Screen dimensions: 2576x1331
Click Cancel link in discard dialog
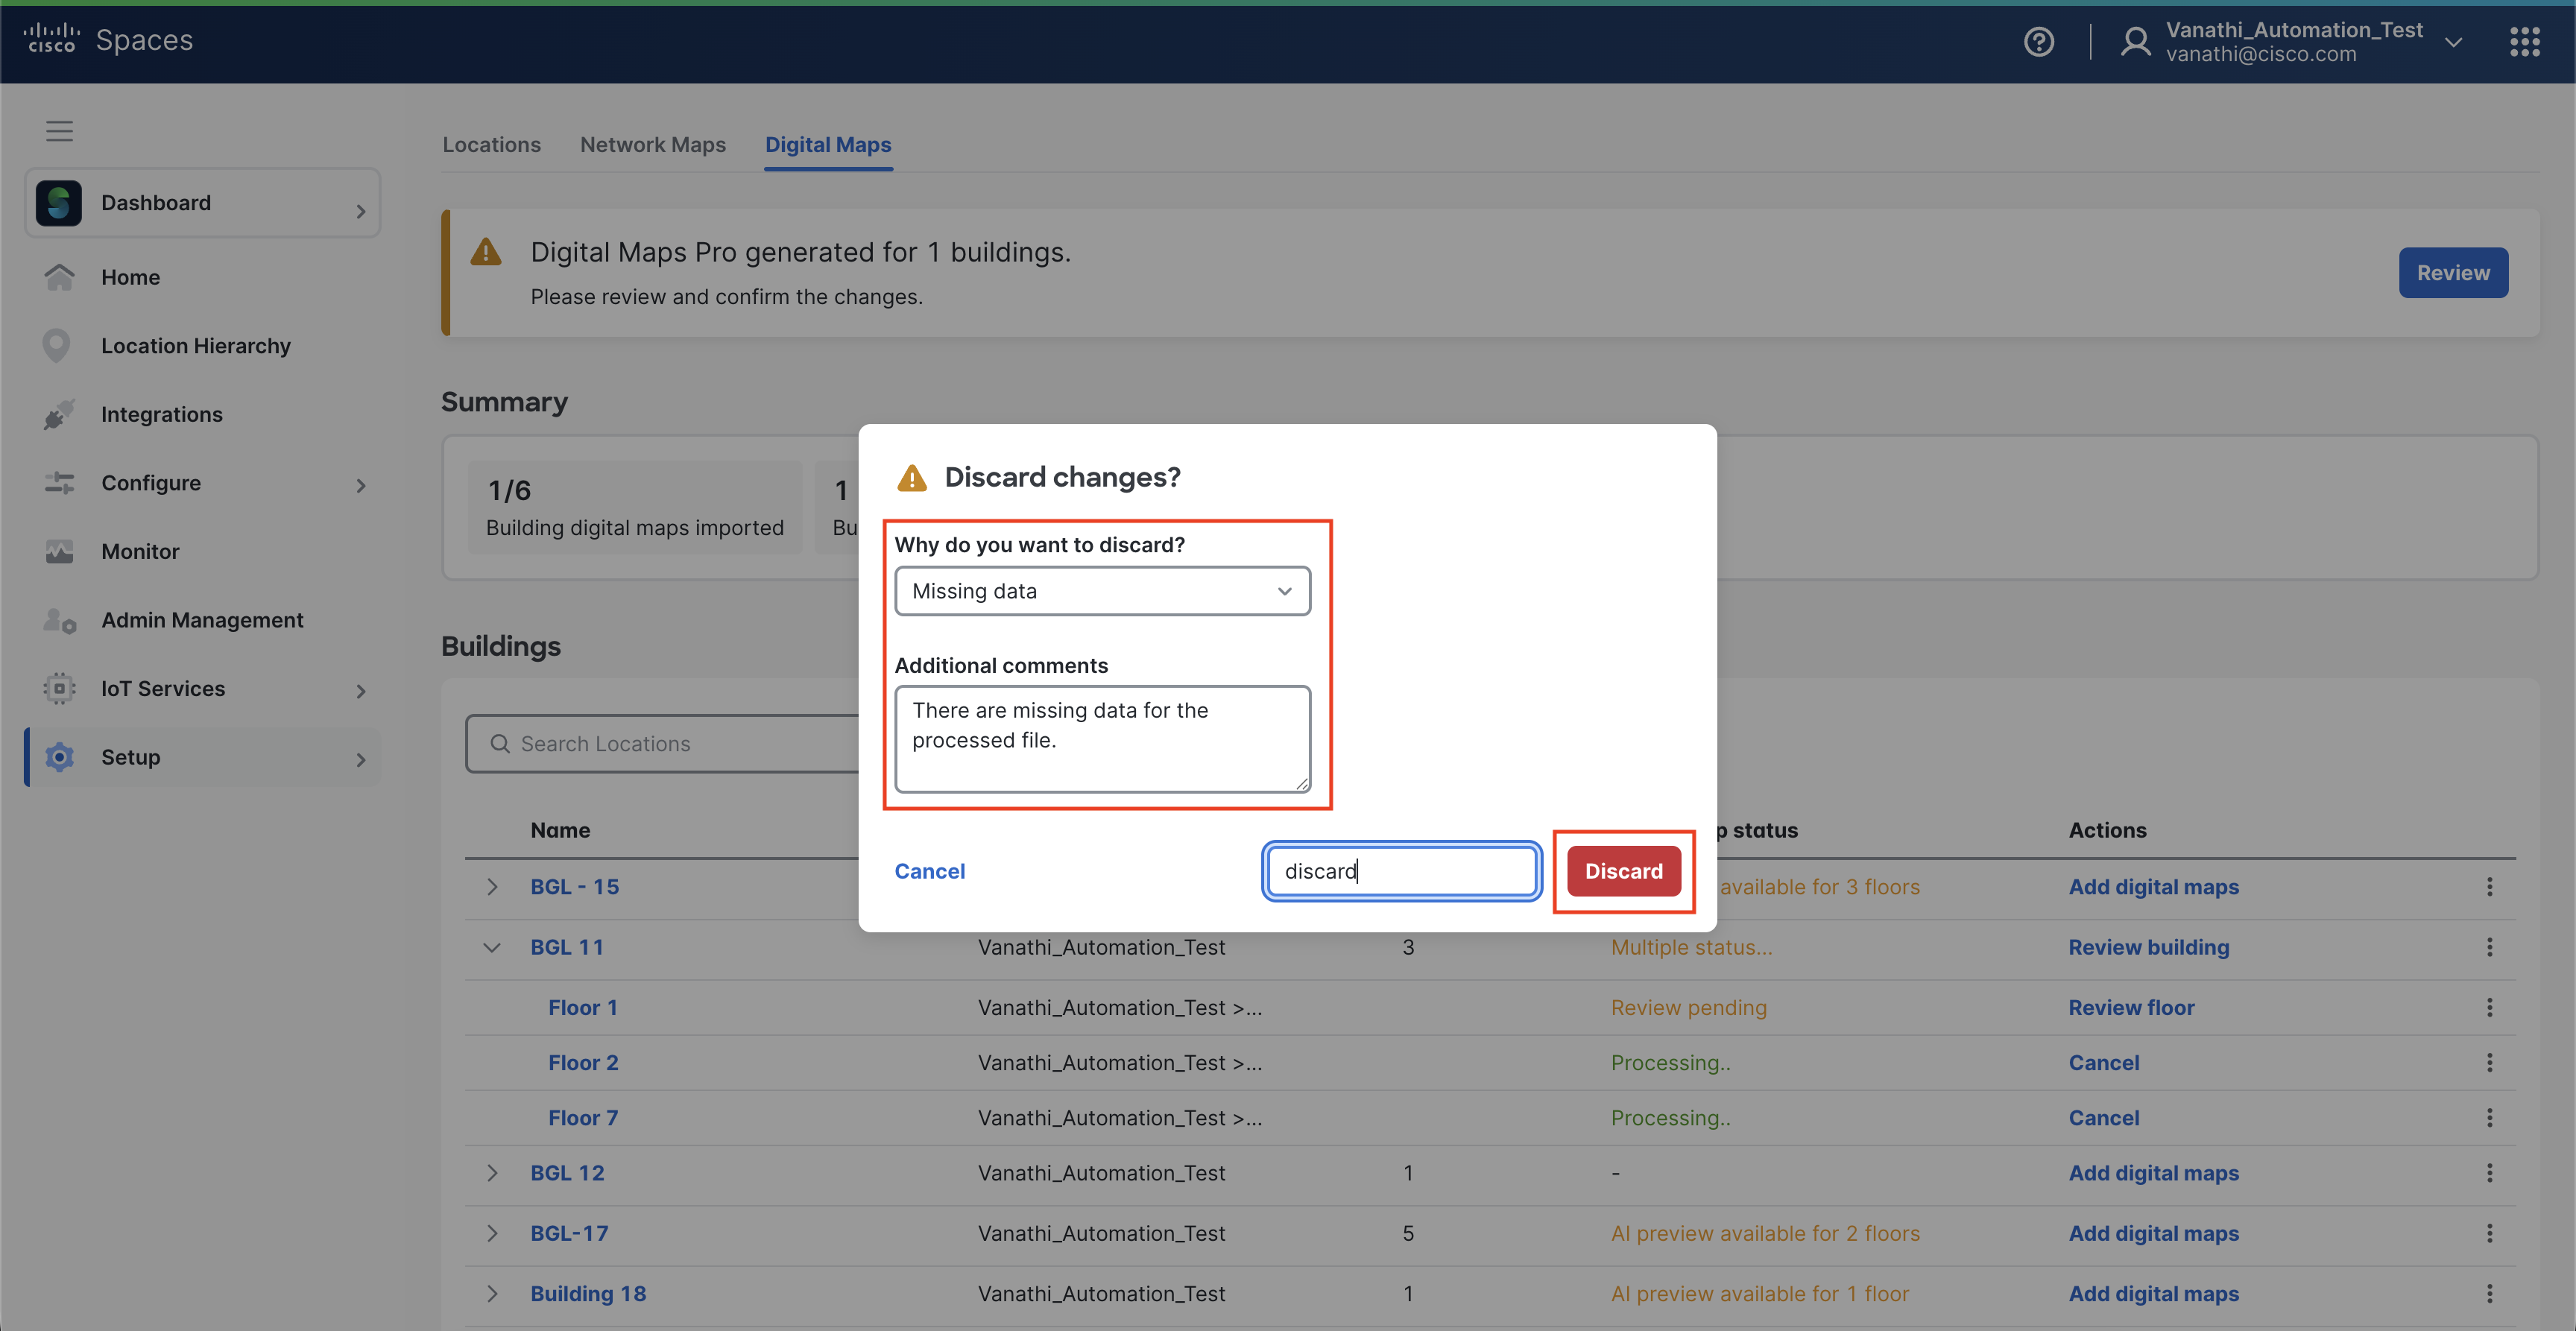pos(929,871)
